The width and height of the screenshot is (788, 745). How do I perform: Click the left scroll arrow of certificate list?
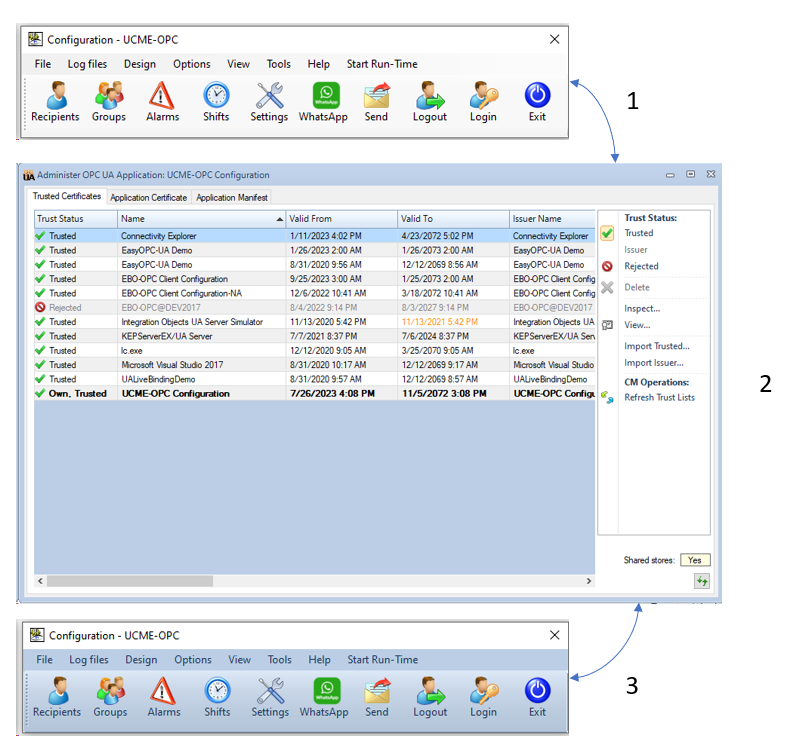40,581
